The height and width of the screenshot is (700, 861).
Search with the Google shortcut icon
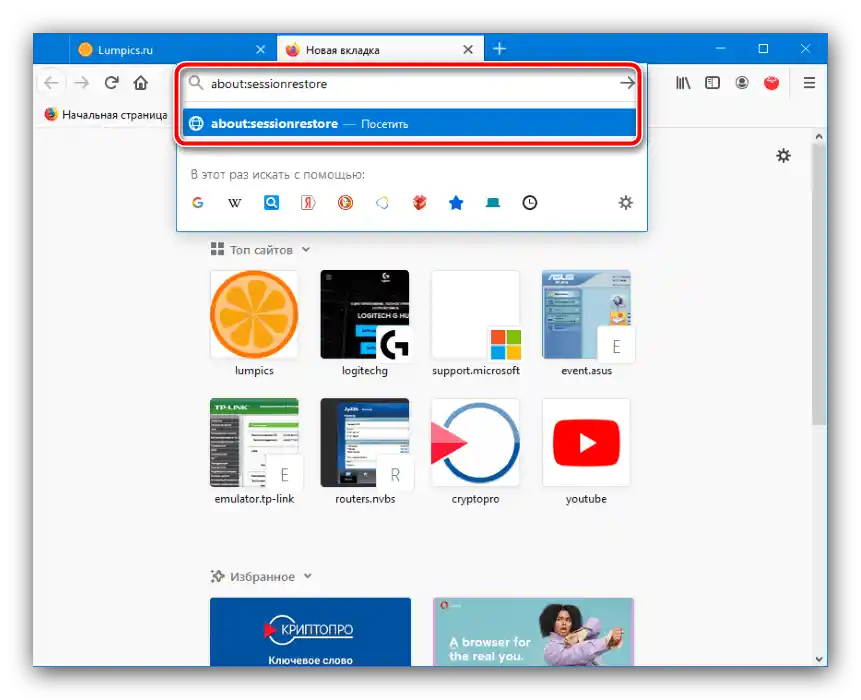click(x=197, y=202)
